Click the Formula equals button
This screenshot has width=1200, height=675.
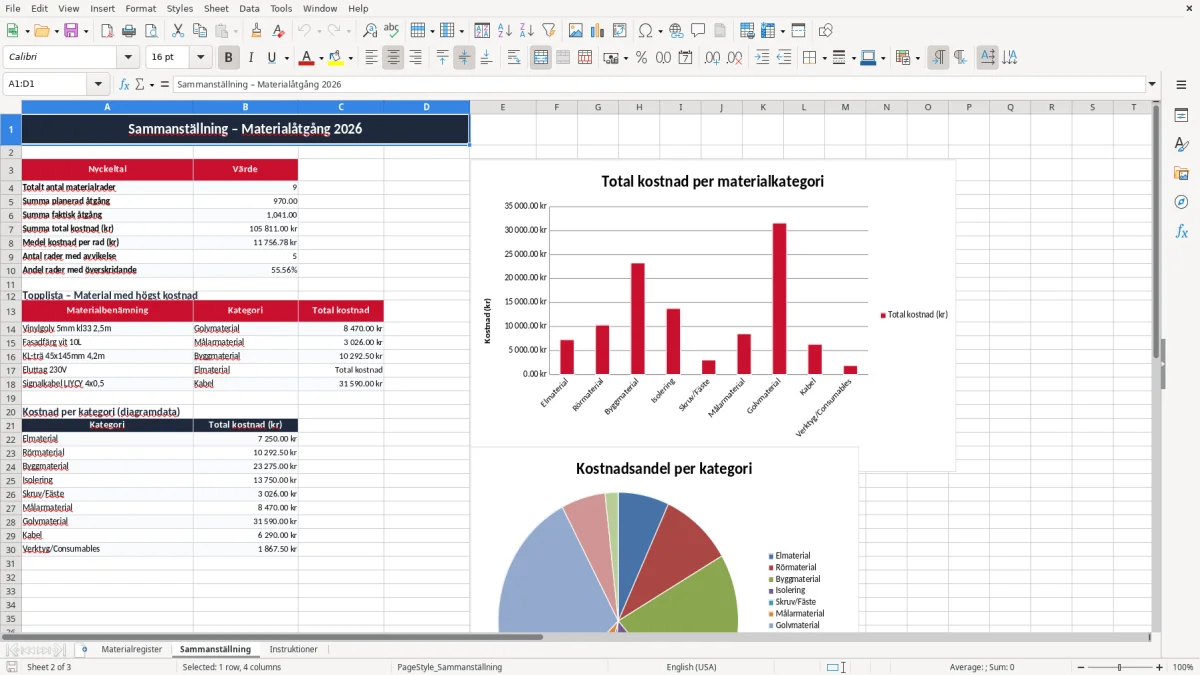164,85
